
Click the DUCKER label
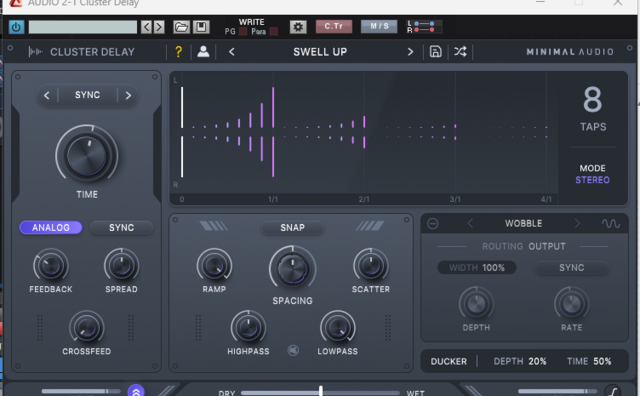[x=449, y=362]
